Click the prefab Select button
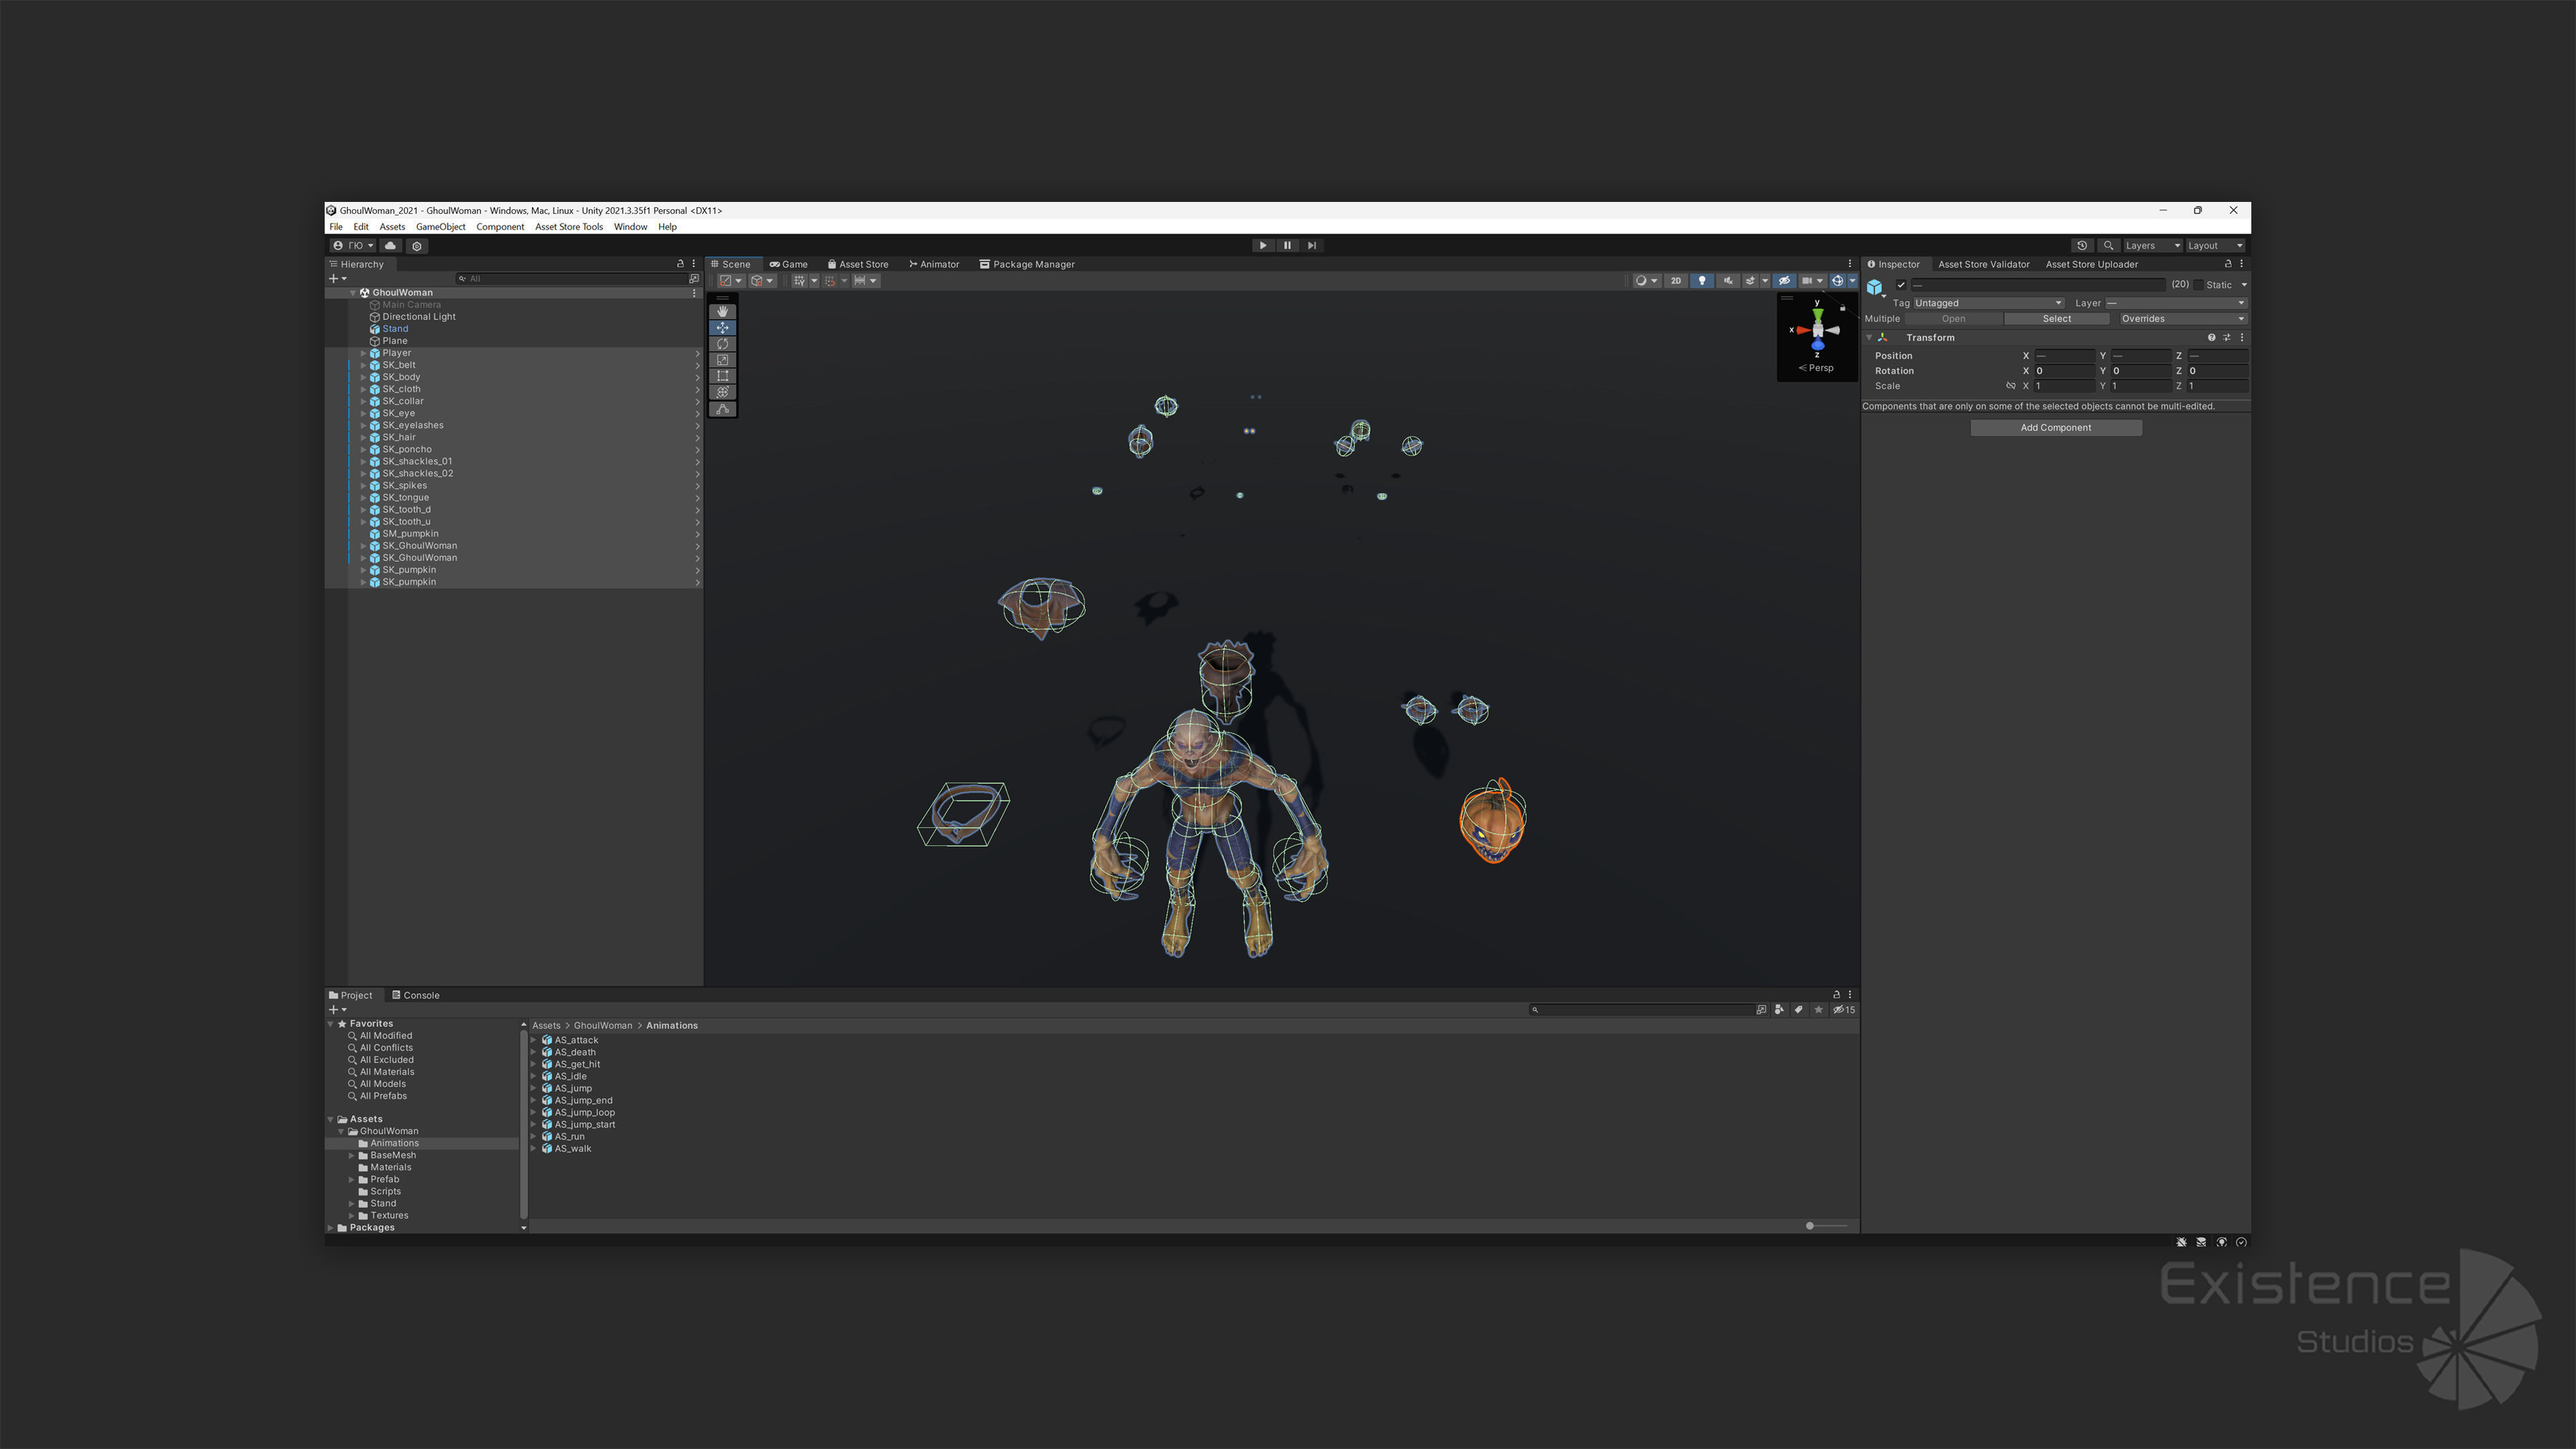Image resolution: width=2576 pixels, height=1449 pixels. click(x=2056, y=319)
